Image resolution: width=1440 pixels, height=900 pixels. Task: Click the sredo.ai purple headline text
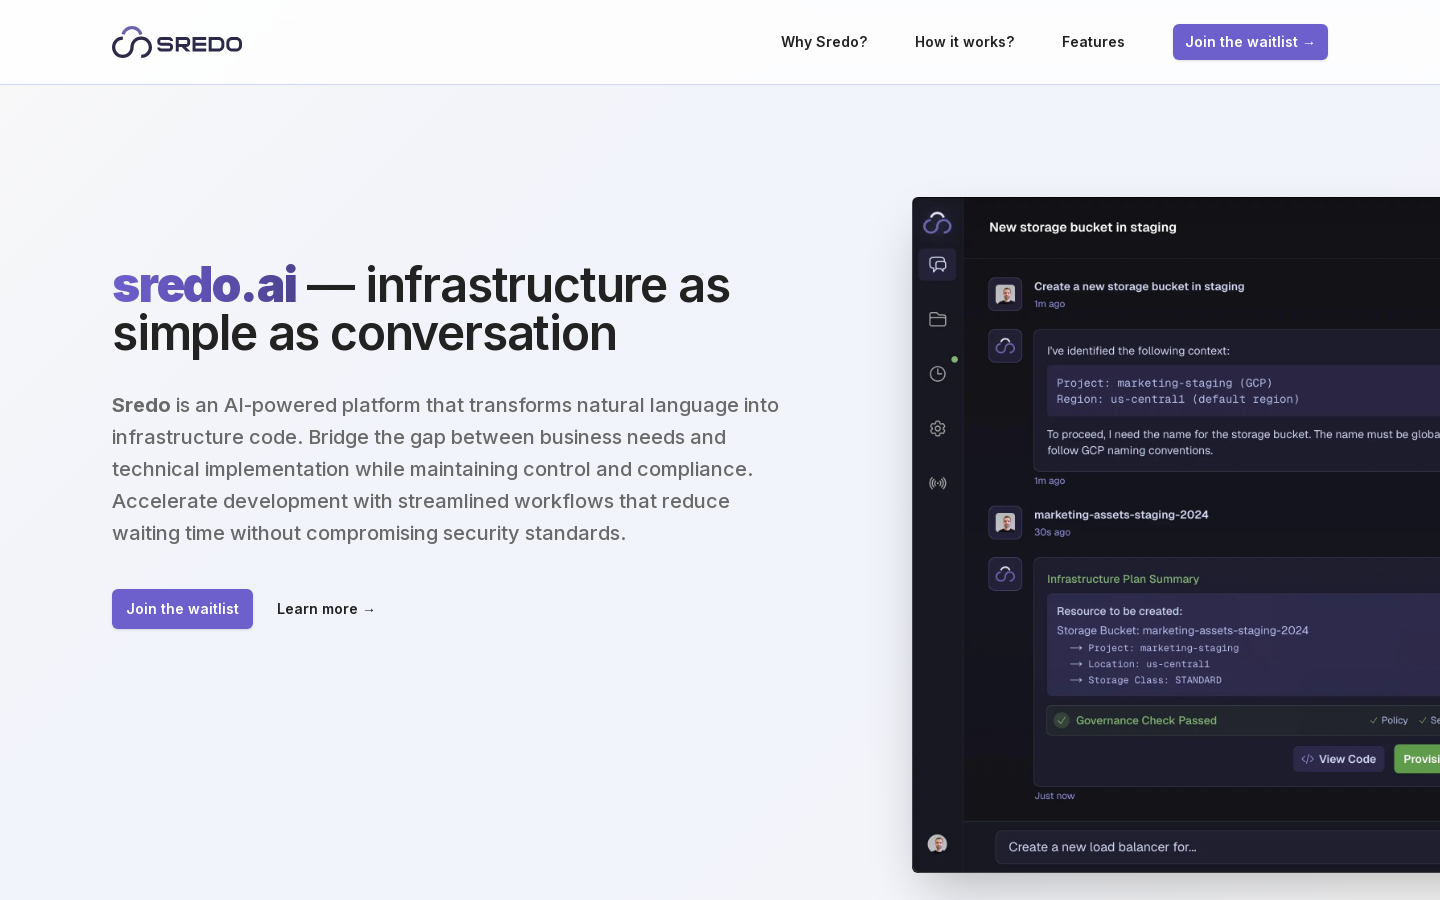[204, 285]
